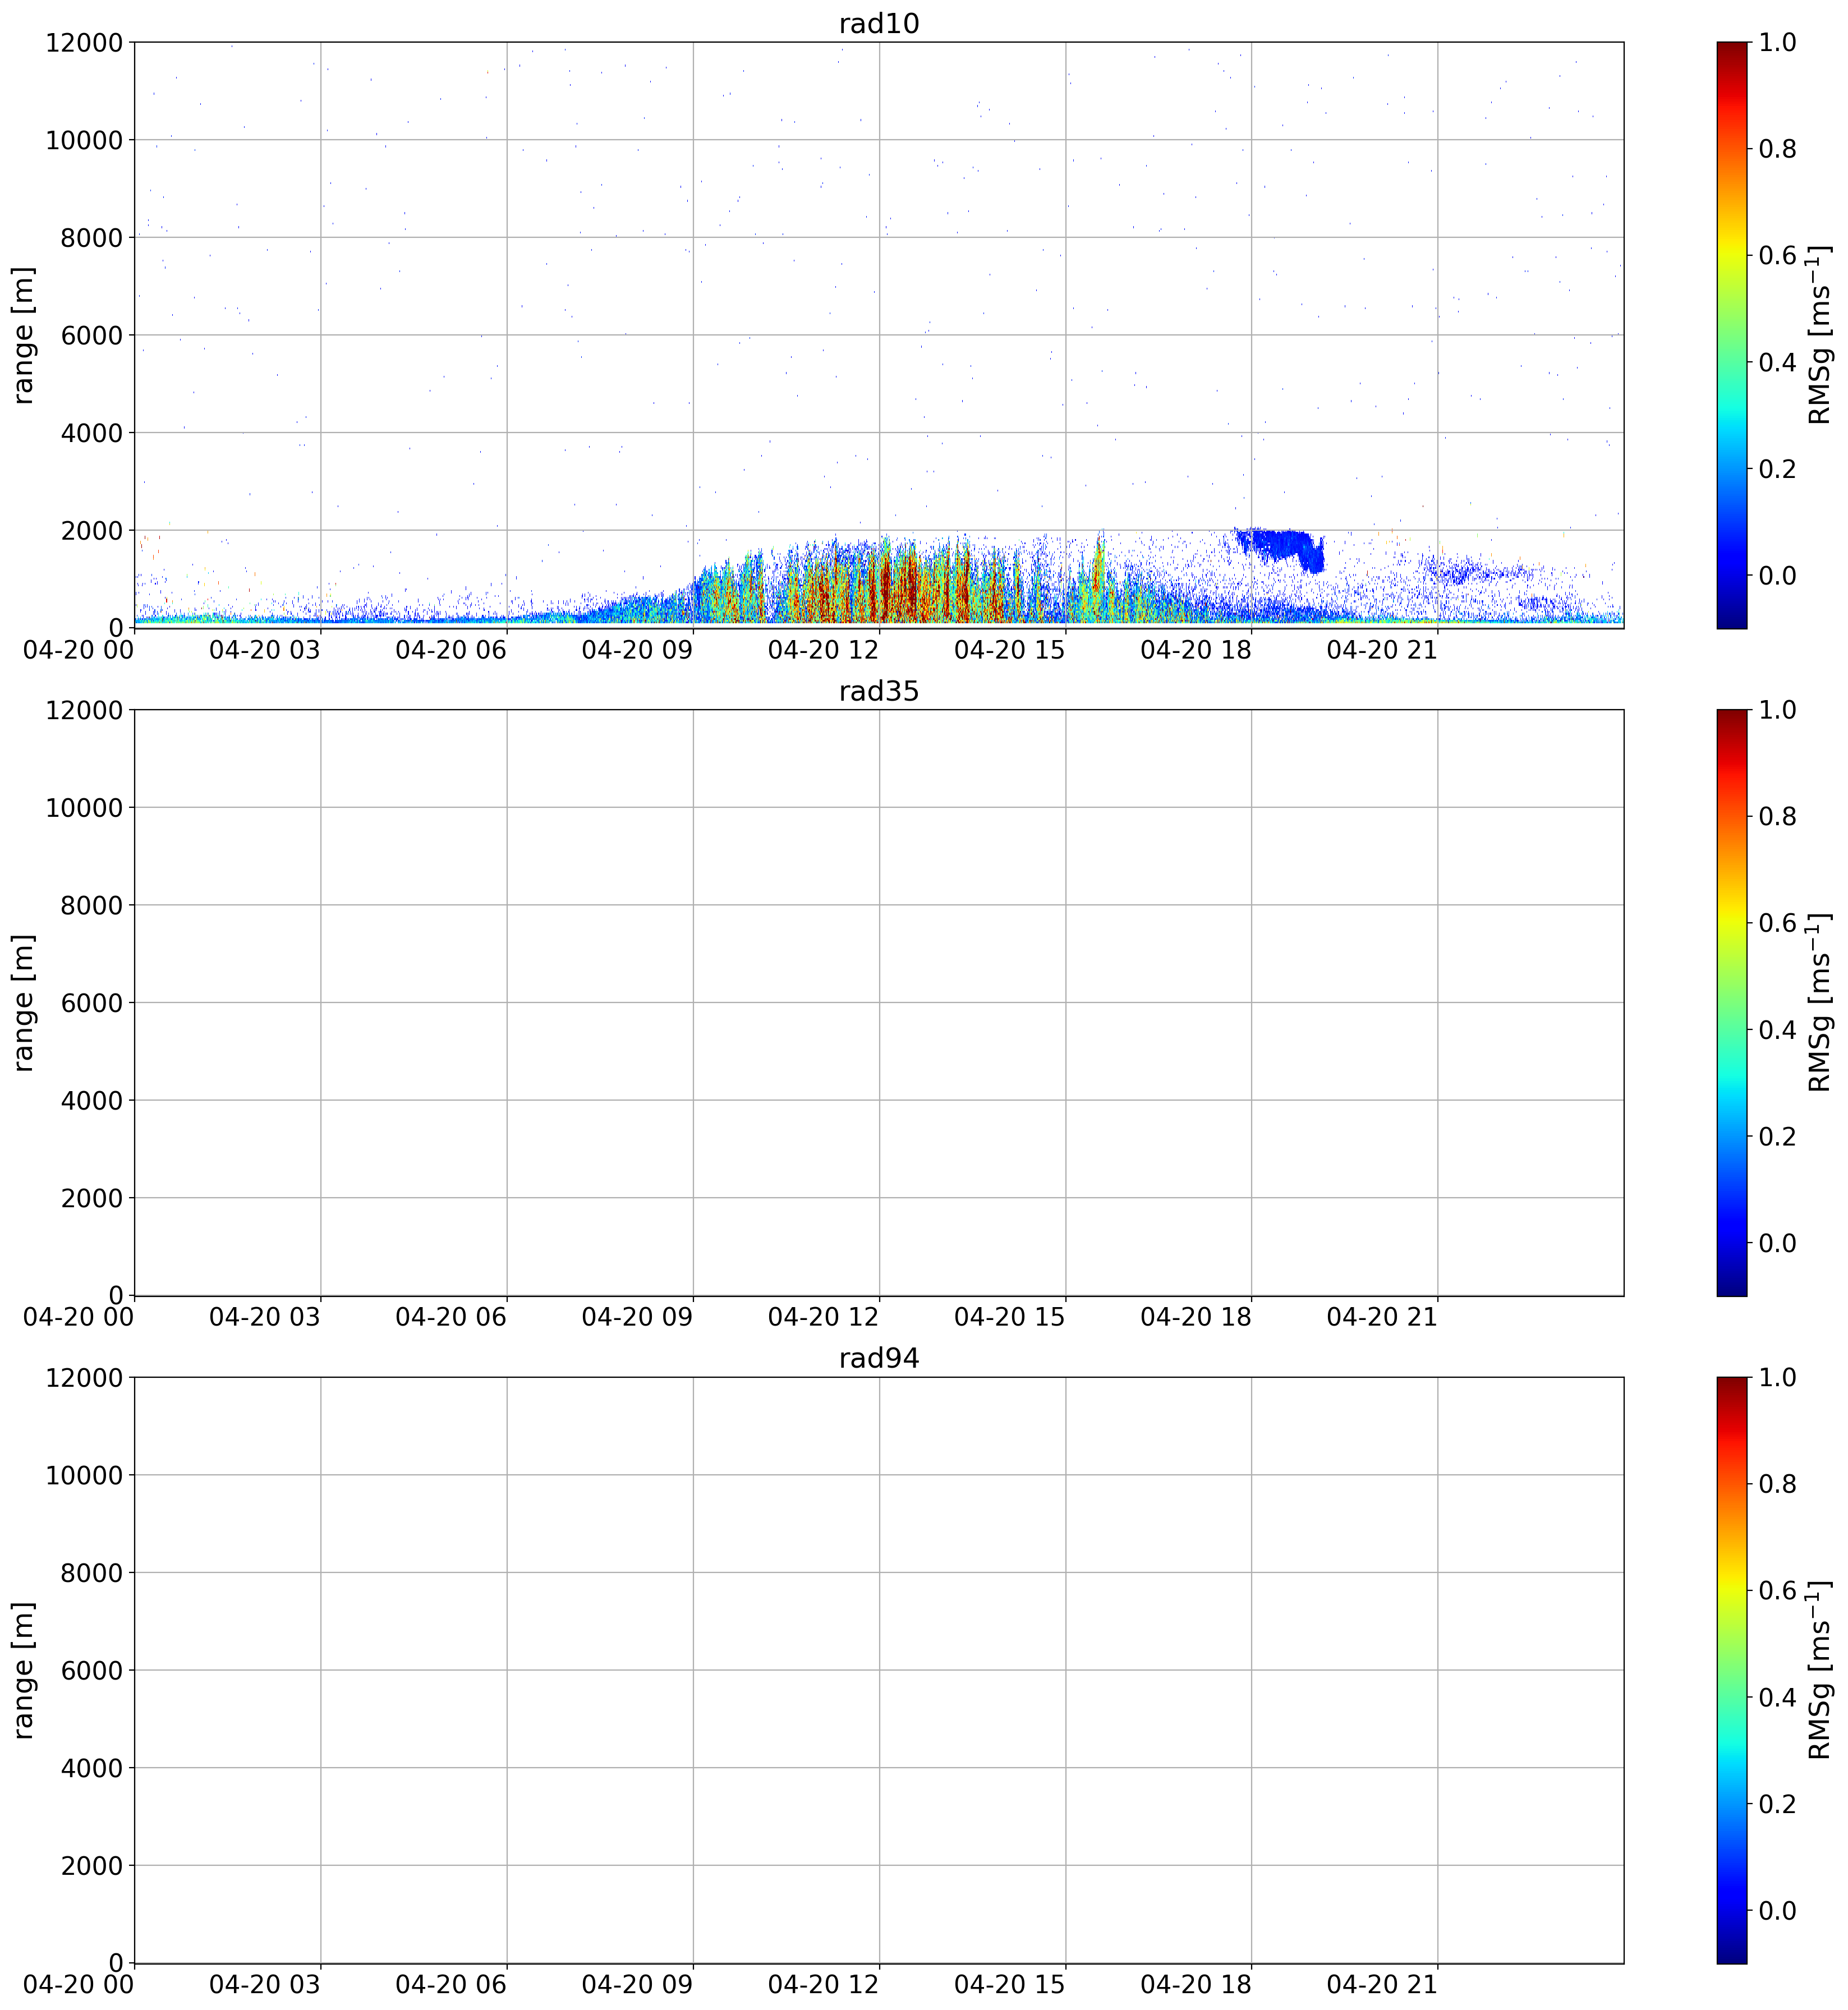Click the '04-20 03' time tick under rad10

coord(265,649)
